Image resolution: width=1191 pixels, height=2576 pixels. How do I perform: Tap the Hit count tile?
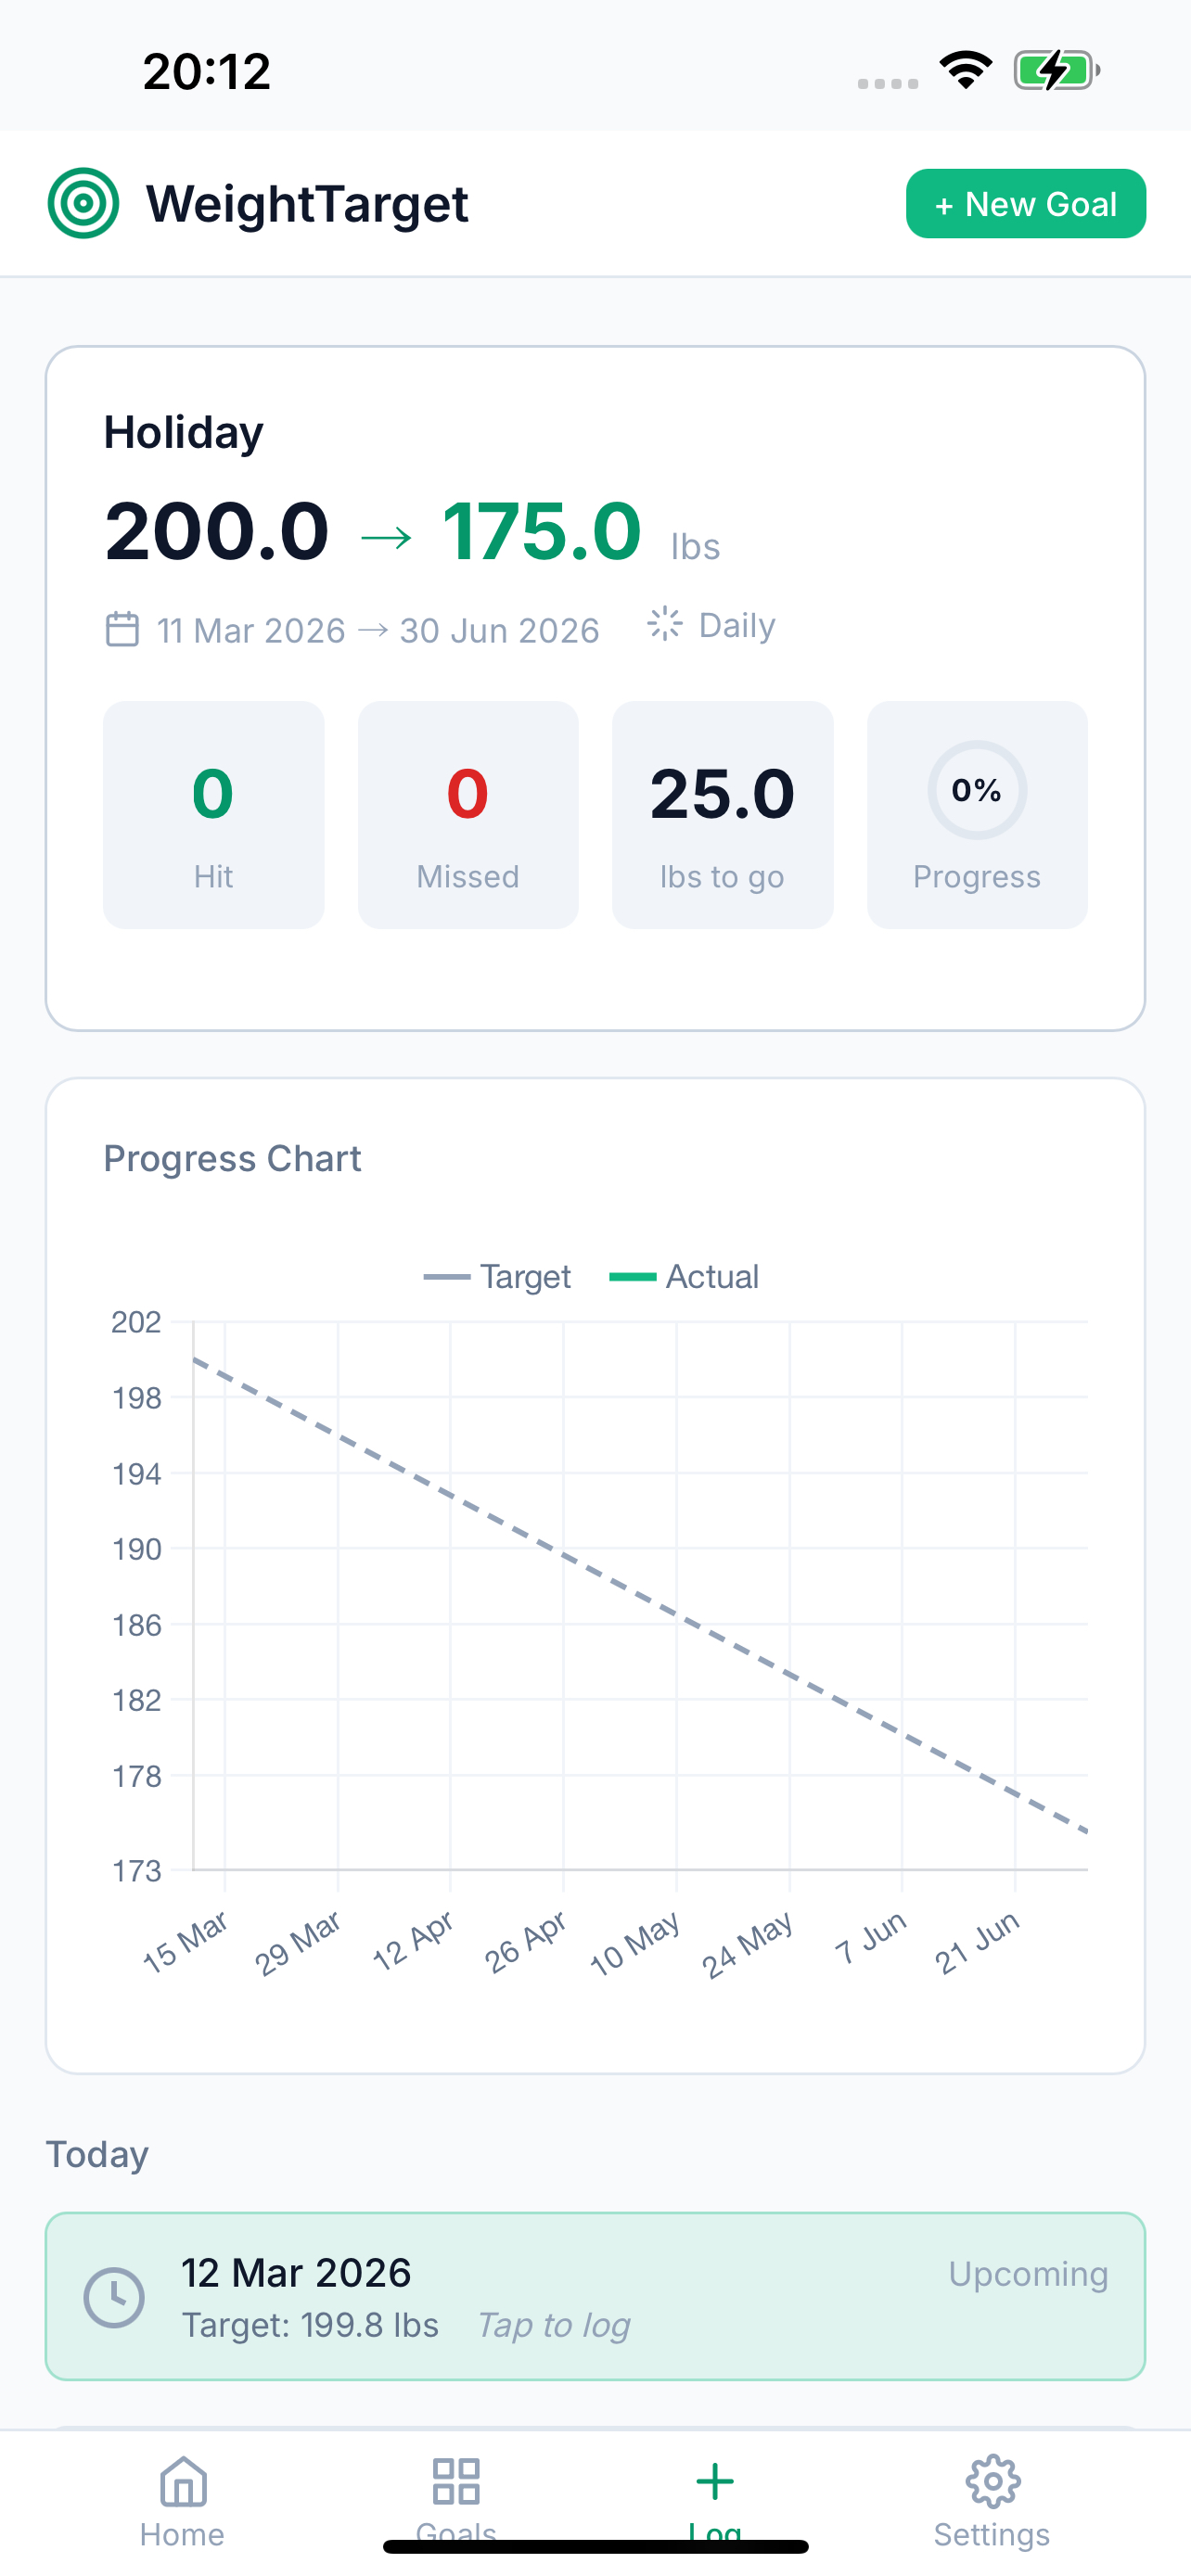214,814
